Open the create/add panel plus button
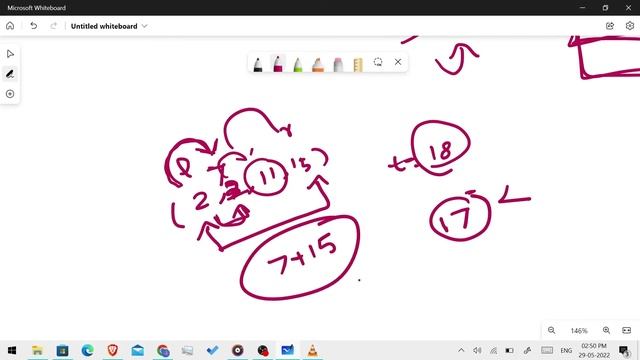The width and height of the screenshot is (640, 360). [10, 94]
